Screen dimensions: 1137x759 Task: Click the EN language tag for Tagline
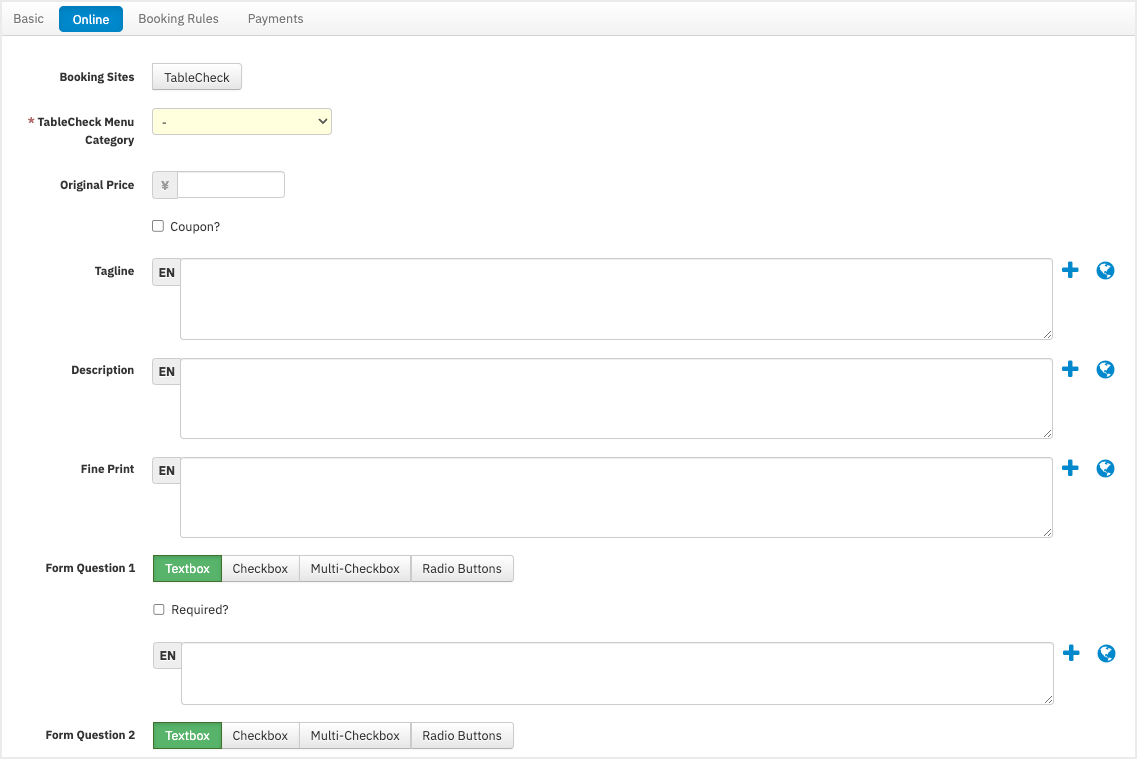pos(167,273)
